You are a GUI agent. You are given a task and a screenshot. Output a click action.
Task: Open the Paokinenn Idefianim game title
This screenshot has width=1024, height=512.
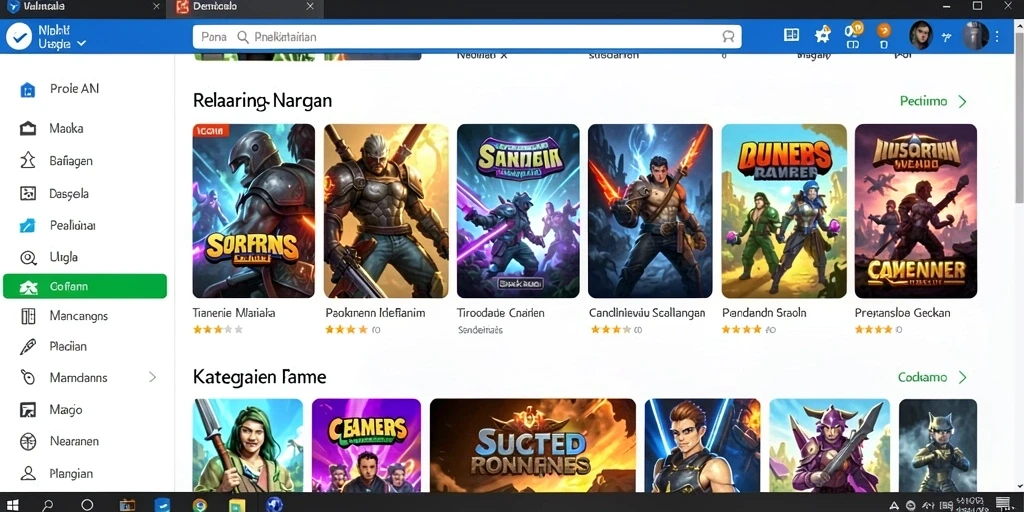(x=375, y=313)
